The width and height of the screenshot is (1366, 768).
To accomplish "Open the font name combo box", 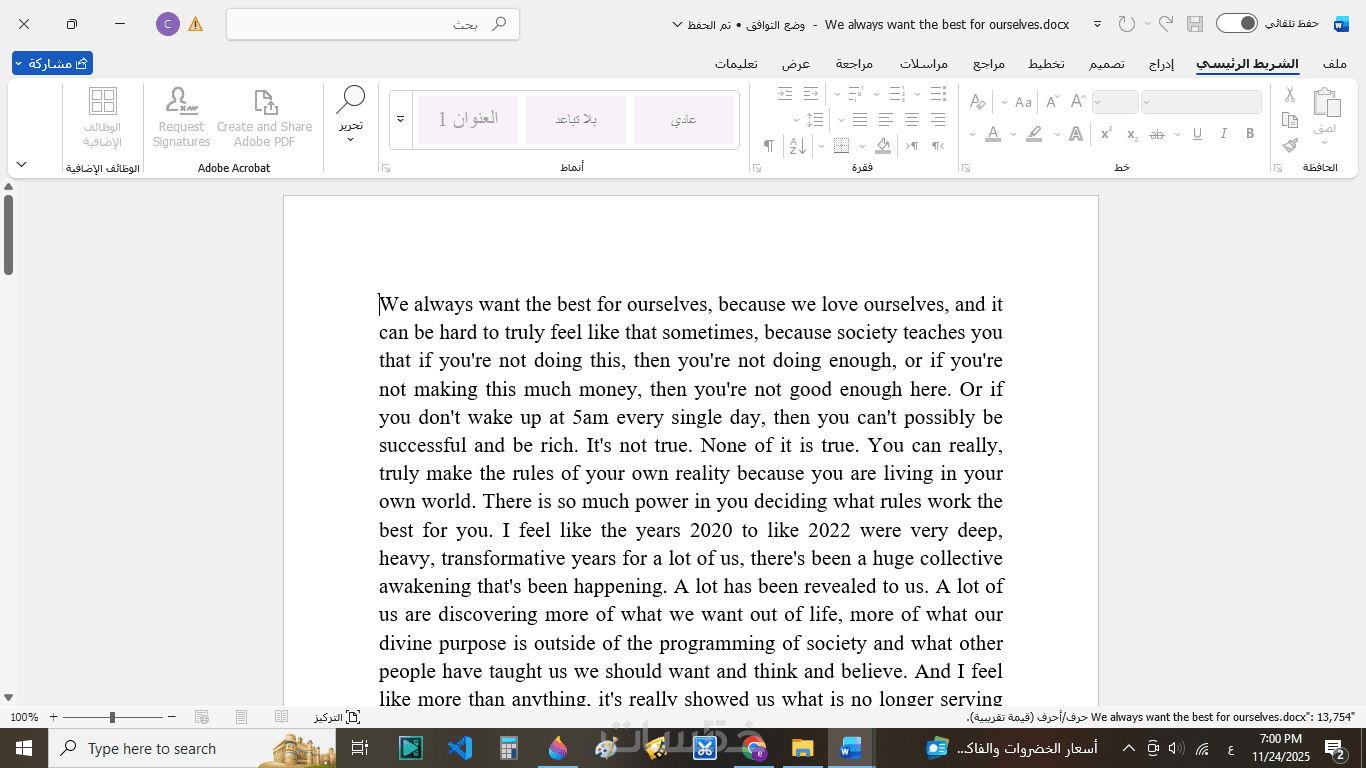I will coord(1201,102).
